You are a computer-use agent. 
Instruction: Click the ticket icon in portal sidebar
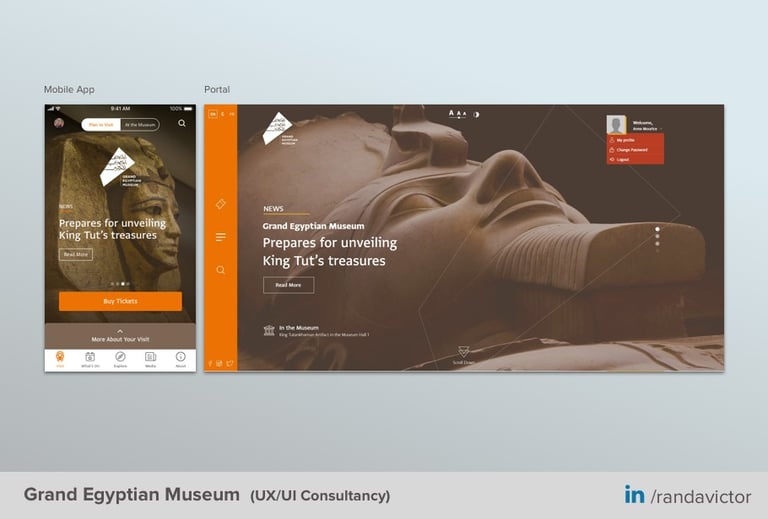tap(221, 204)
